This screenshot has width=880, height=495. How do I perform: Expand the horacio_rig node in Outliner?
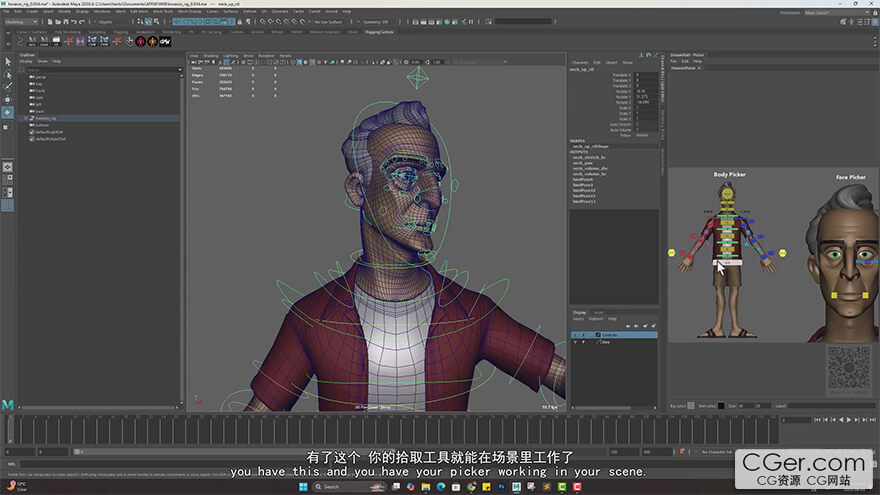pos(25,118)
